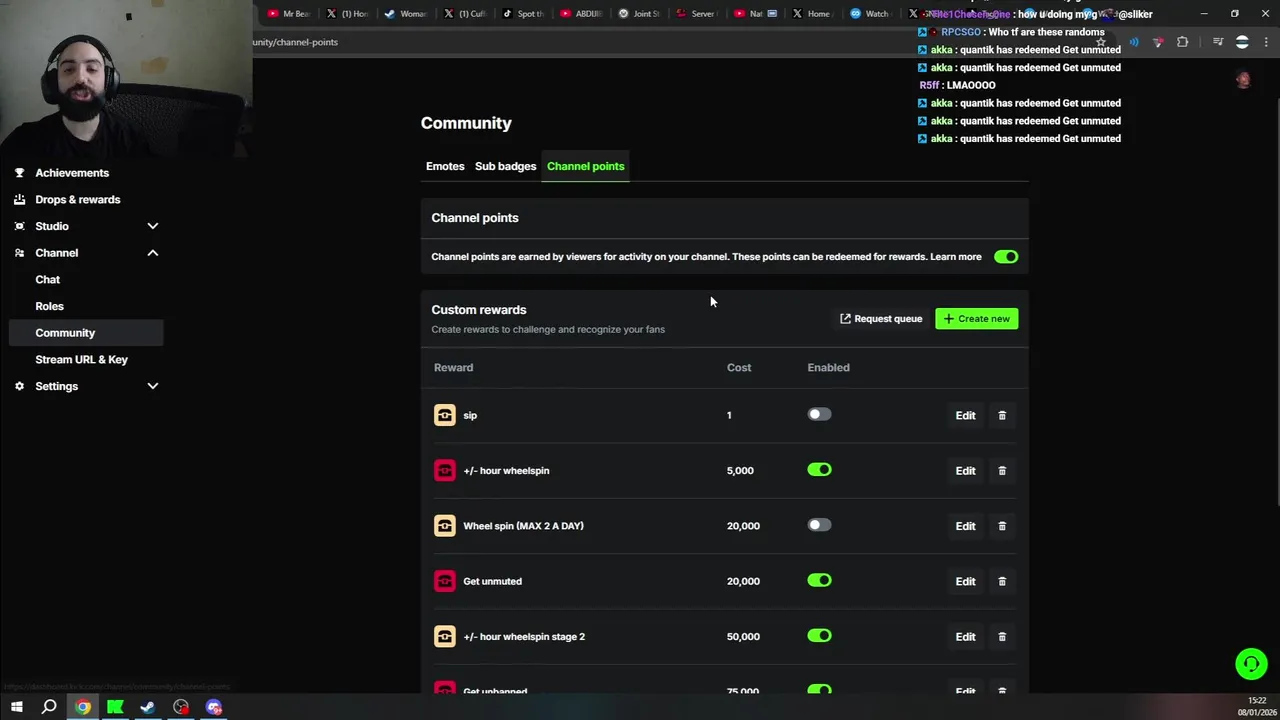This screenshot has height=720, width=1280.
Task: Switch to the Sub badges tab
Action: click(505, 166)
